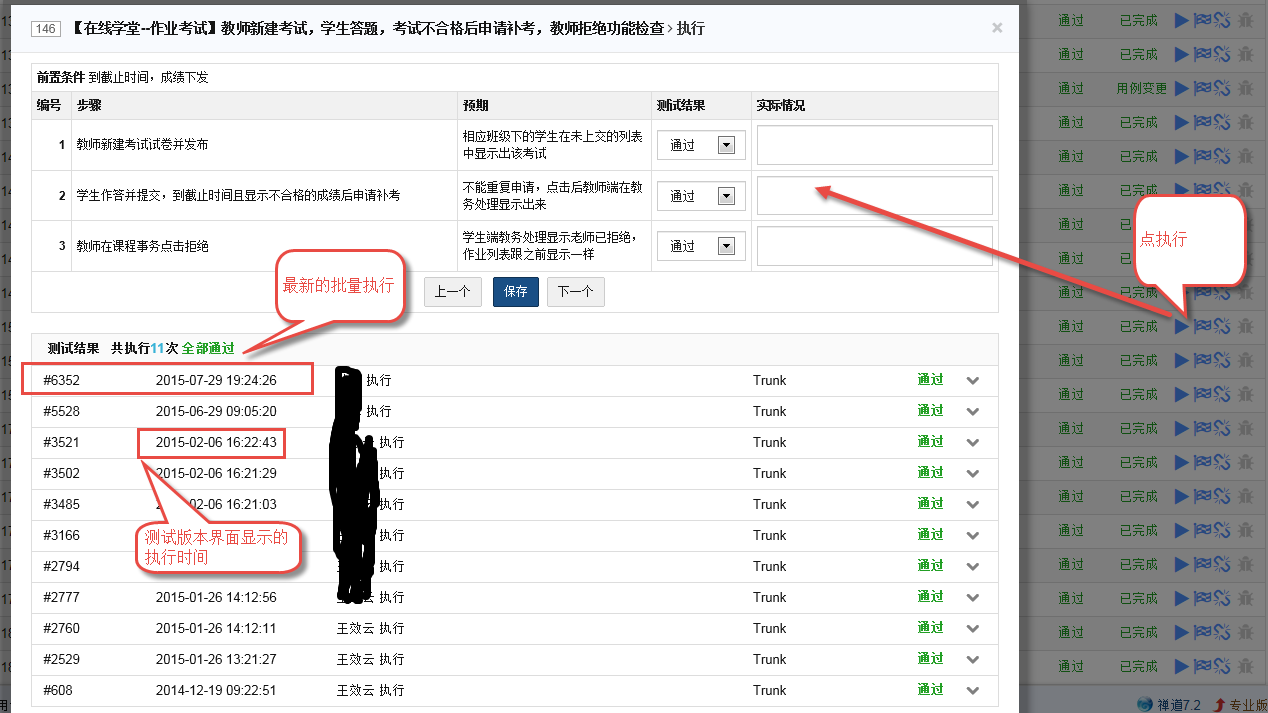Open the result dropdown for step 2
This screenshot has height=713, width=1268.
pos(702,196)
